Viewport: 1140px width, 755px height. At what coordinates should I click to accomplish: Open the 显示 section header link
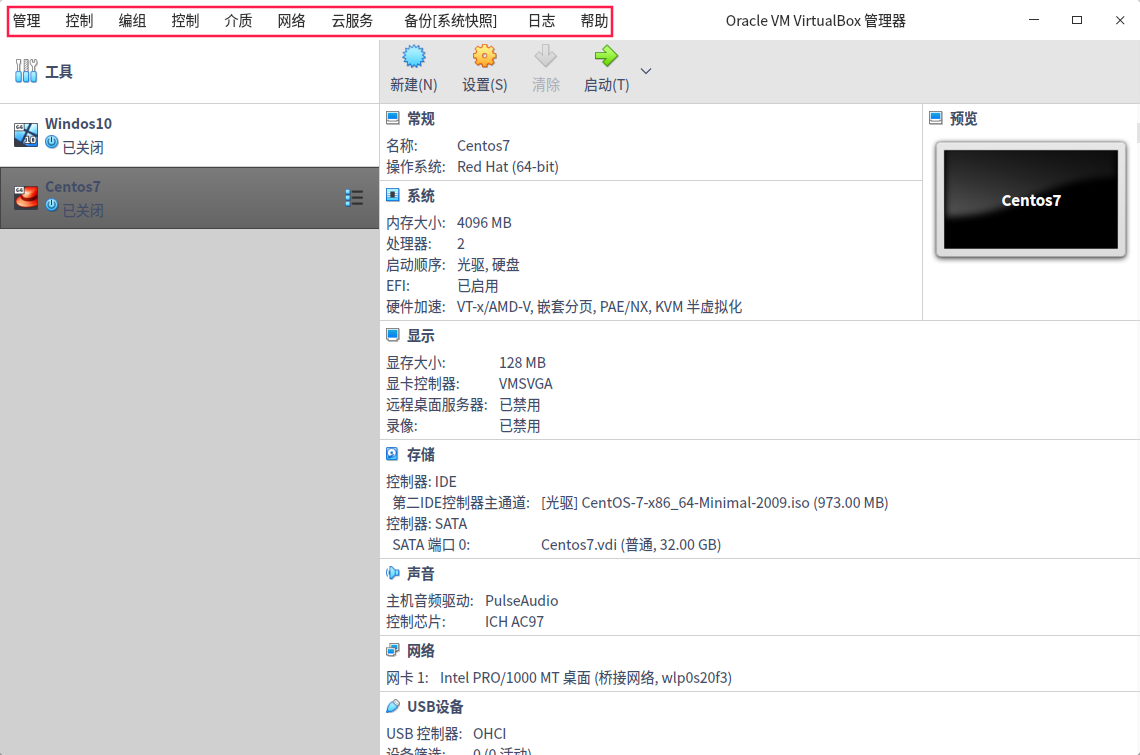[x=421, y=336]
